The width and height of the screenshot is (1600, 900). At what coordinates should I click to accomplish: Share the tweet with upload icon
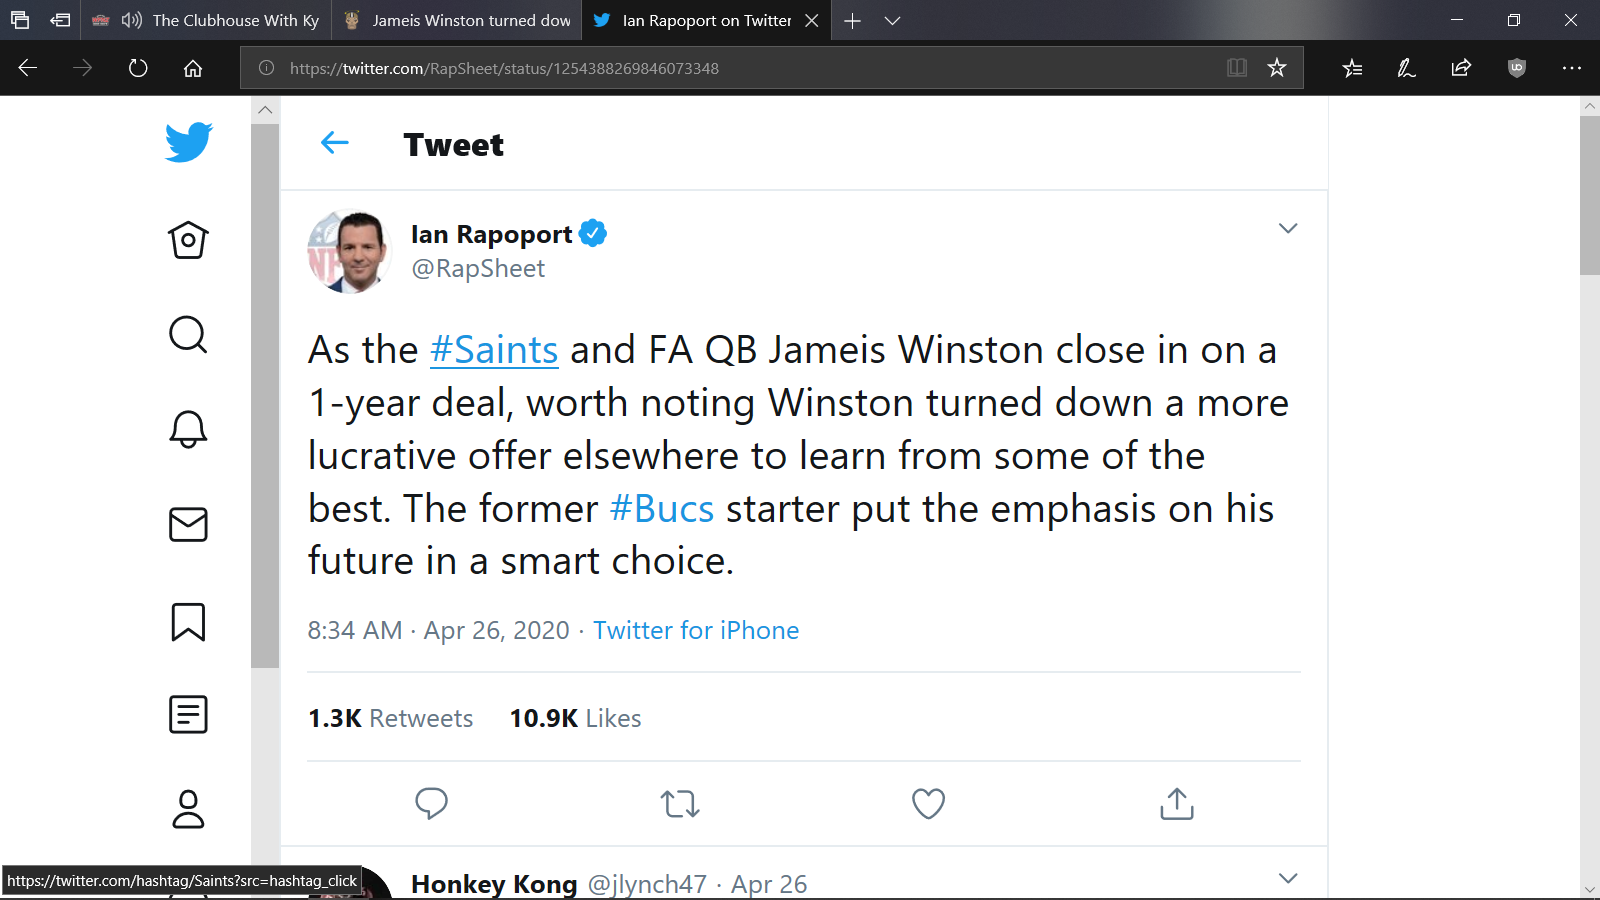click(1177, 804)
